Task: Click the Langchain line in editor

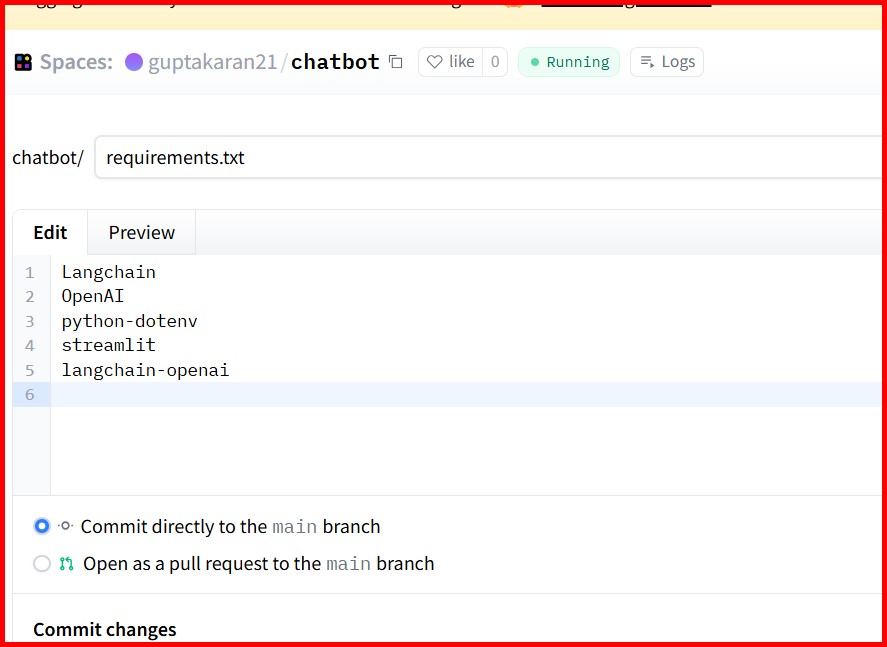Action: tap(109, 272)
